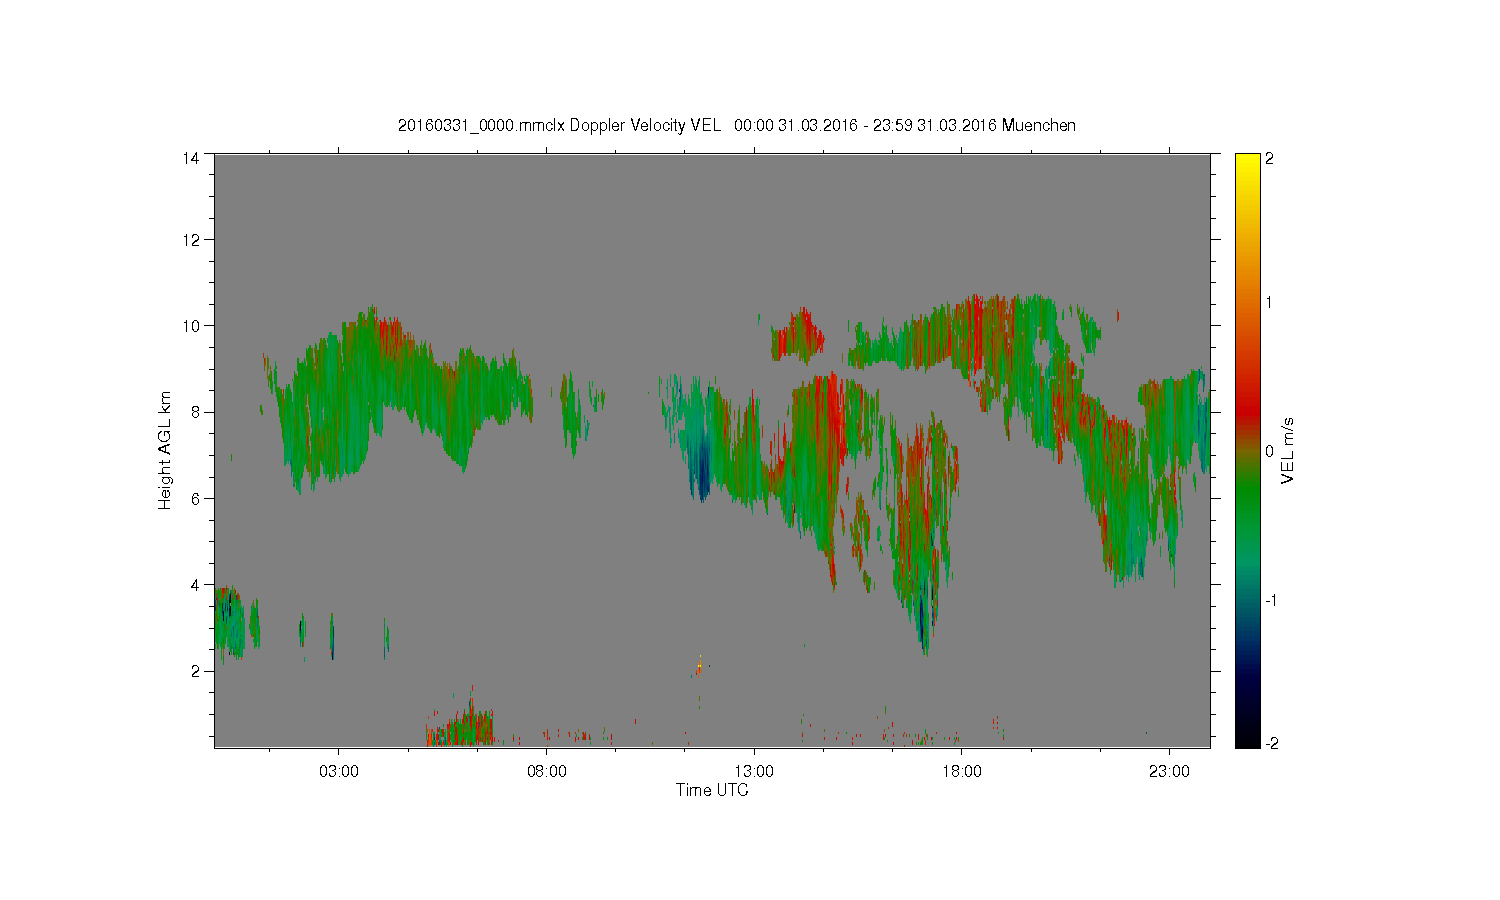The height and width of the screenshot is (900, 1500).
Task: Click the 18:00 time tick label
Action: (x=962, y=772)
